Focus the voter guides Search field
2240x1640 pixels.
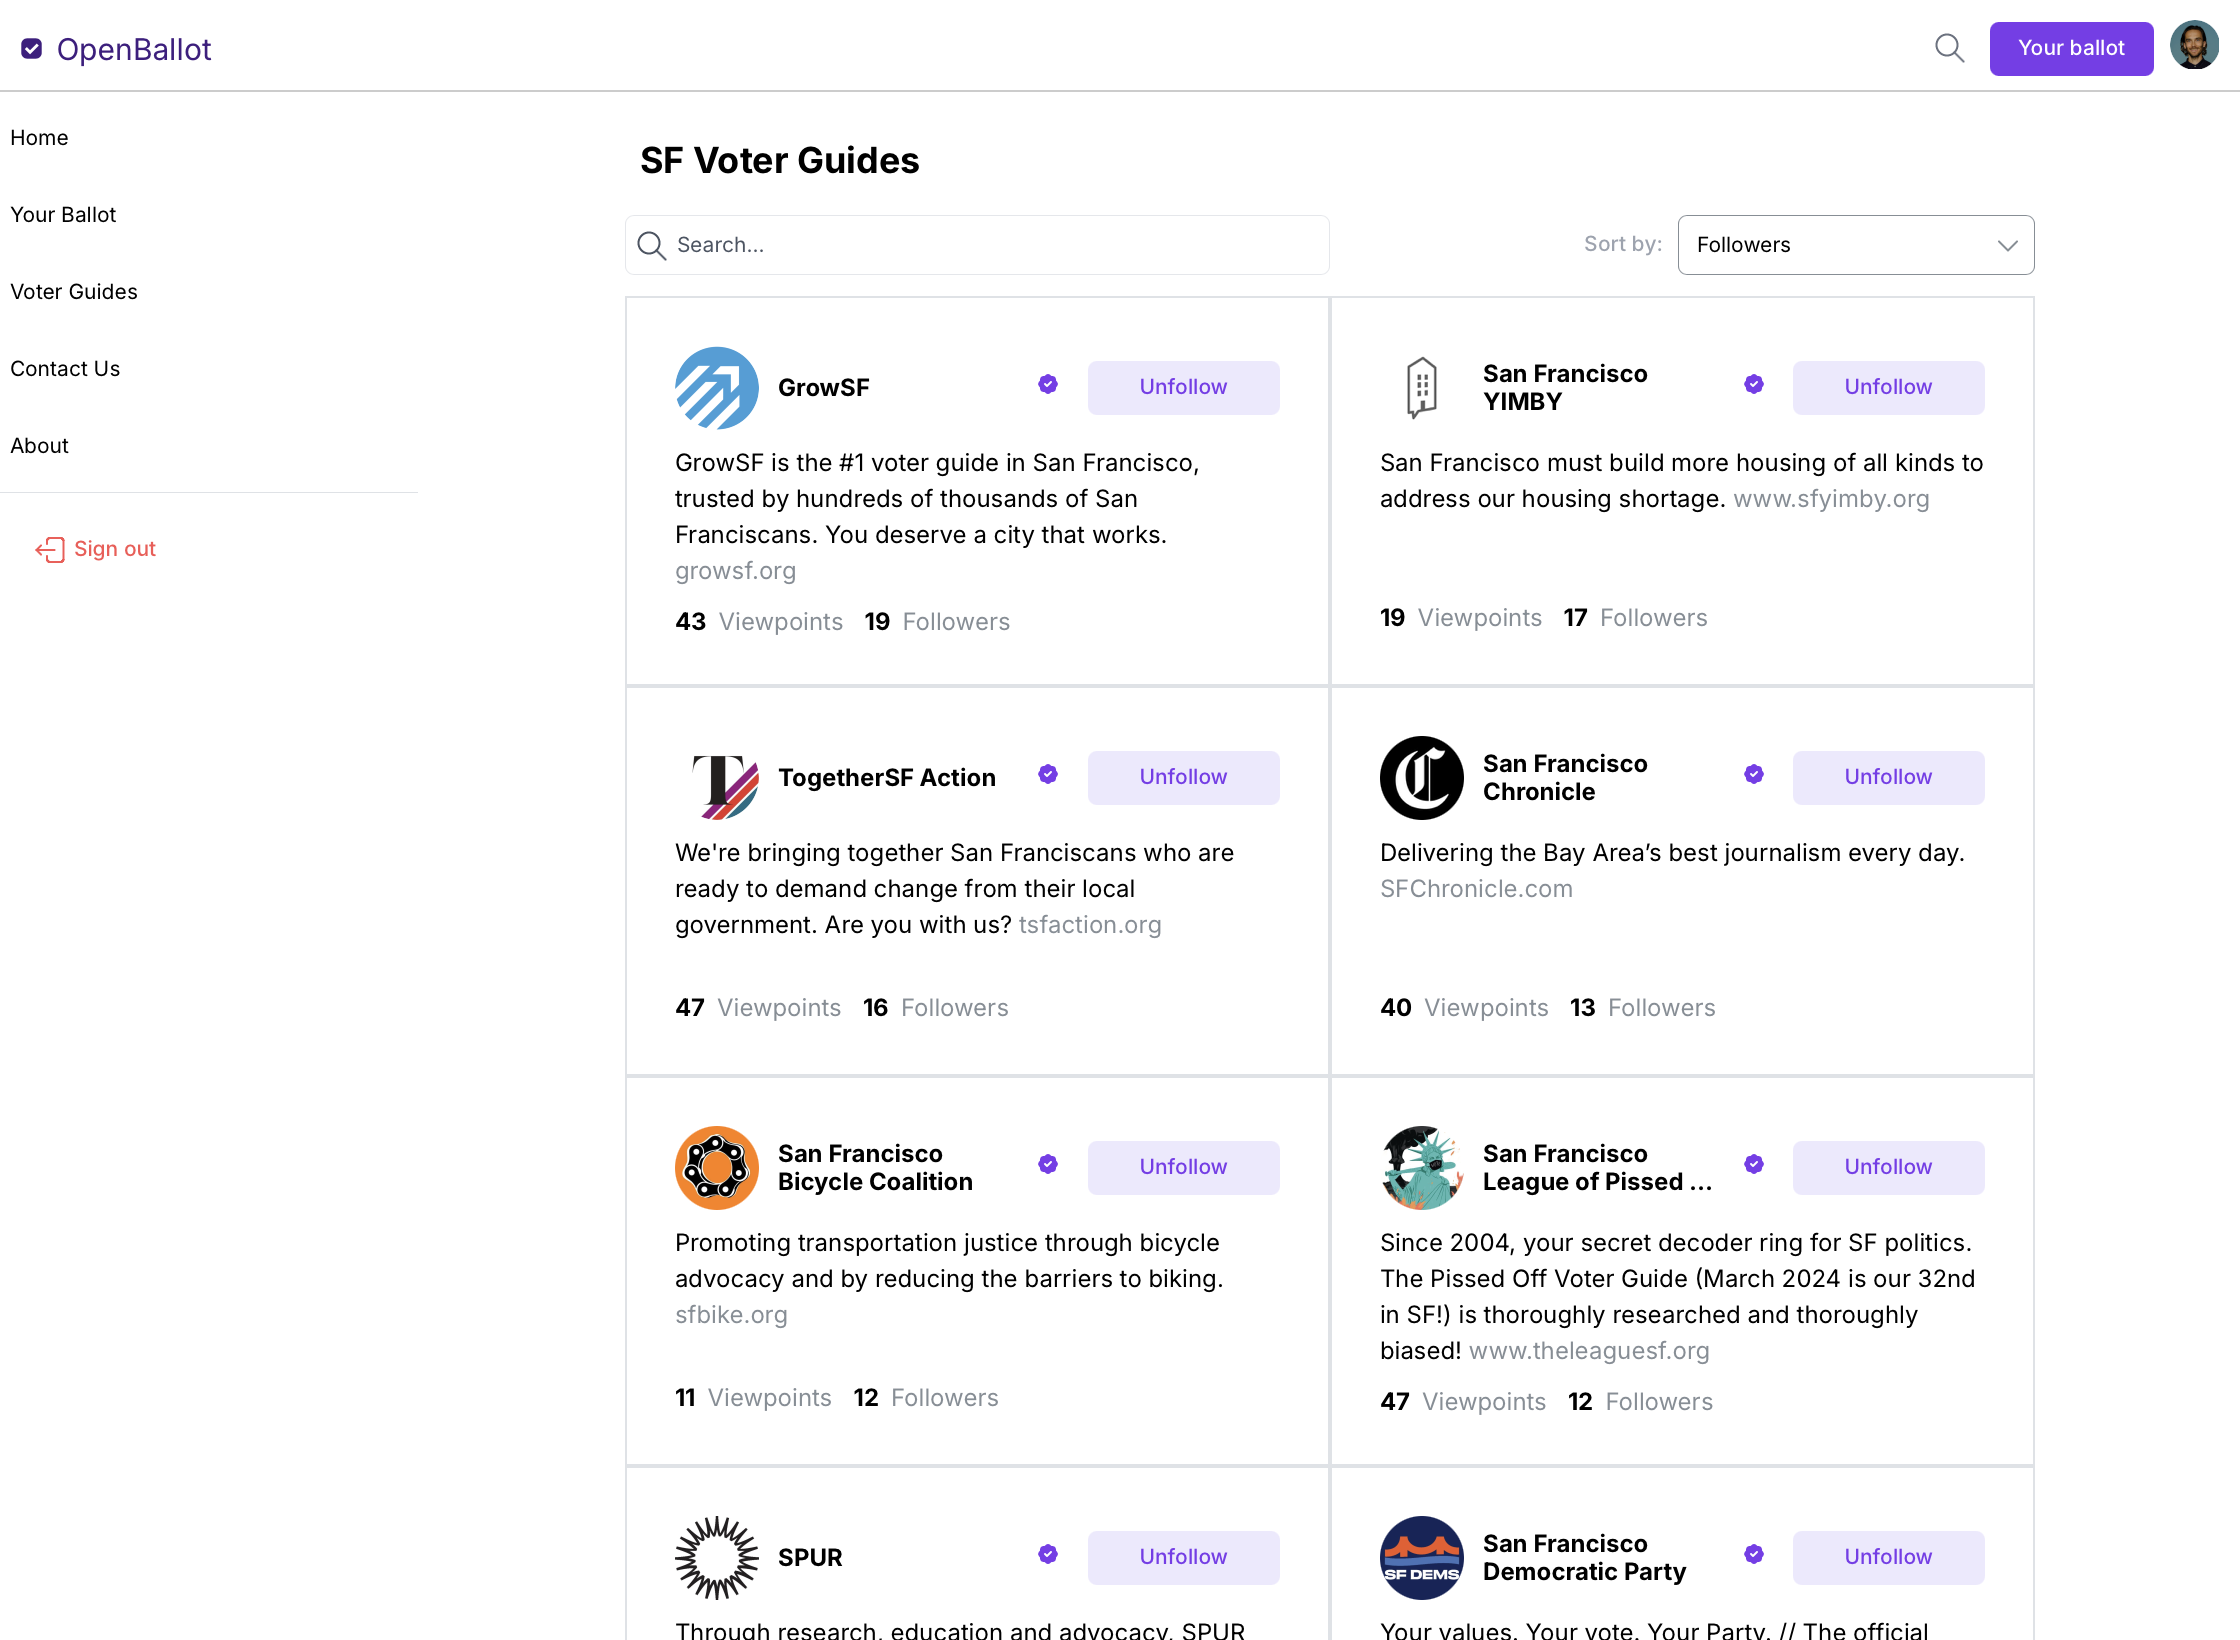(x=977, y=245)
